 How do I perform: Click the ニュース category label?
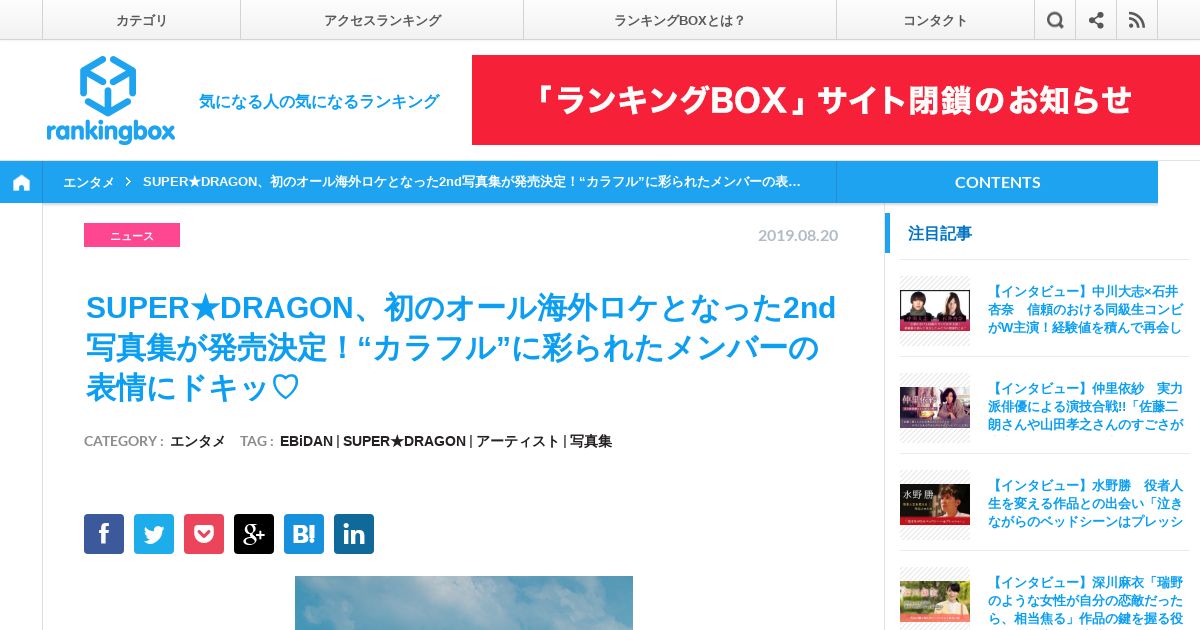point(132,235)
